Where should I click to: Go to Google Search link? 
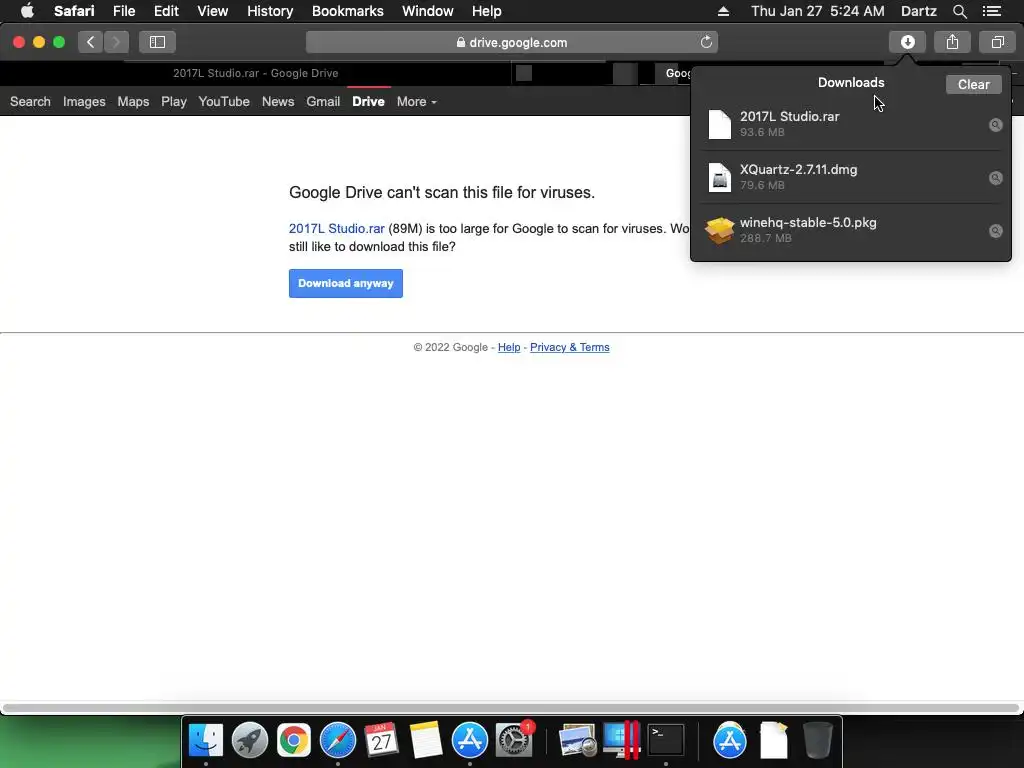tap(30, 102)
